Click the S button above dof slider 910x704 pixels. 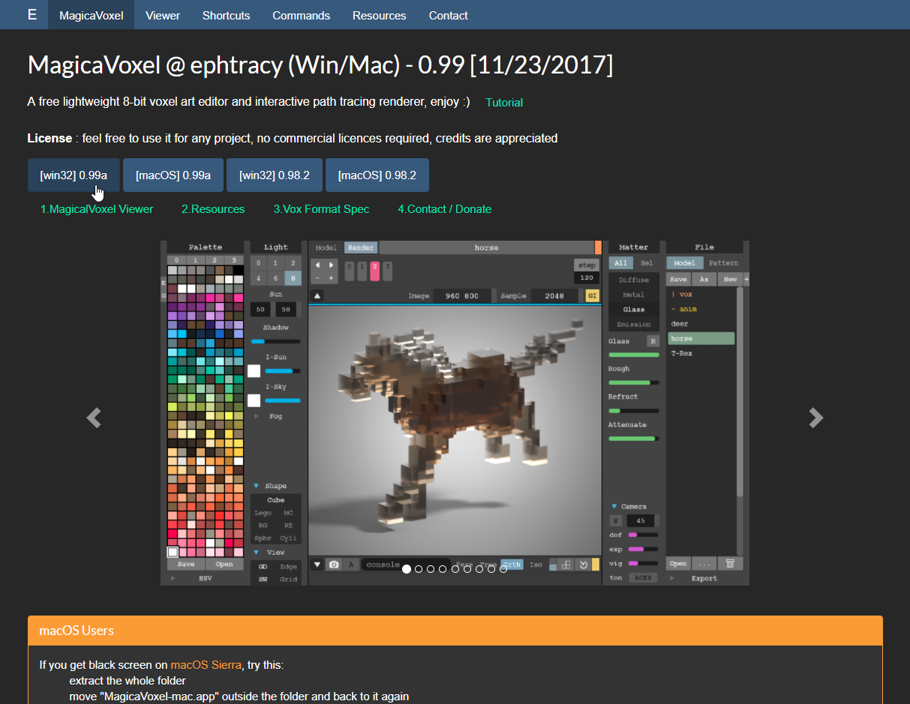pyautogui.click(x=616, y=520)
